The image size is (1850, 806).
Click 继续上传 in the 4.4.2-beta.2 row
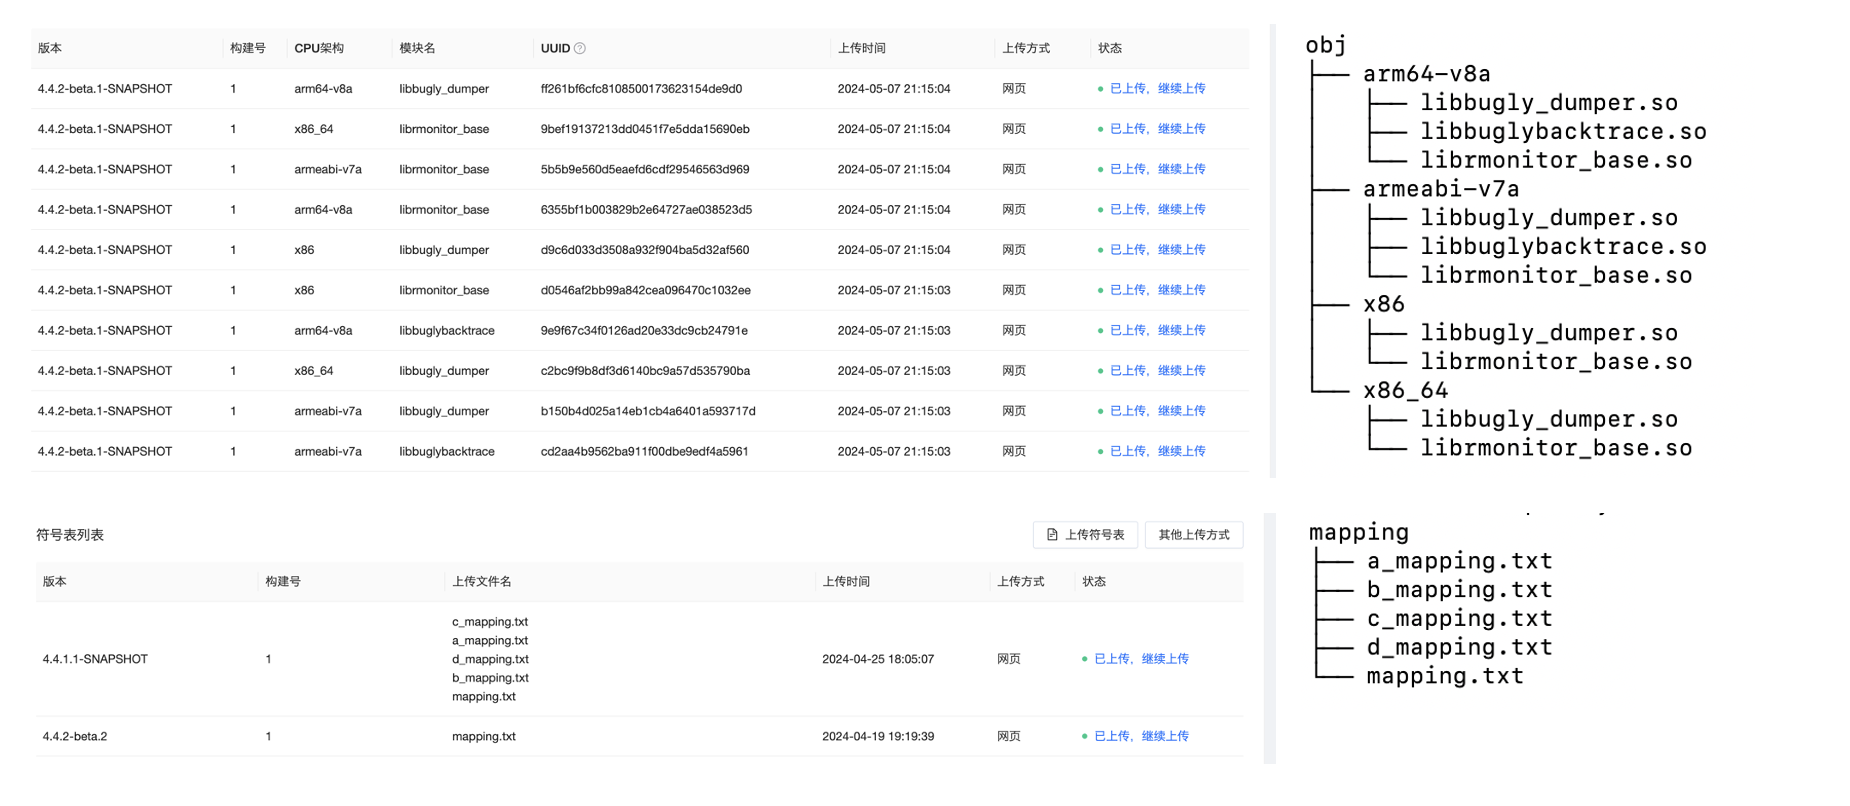point(1165,736)
